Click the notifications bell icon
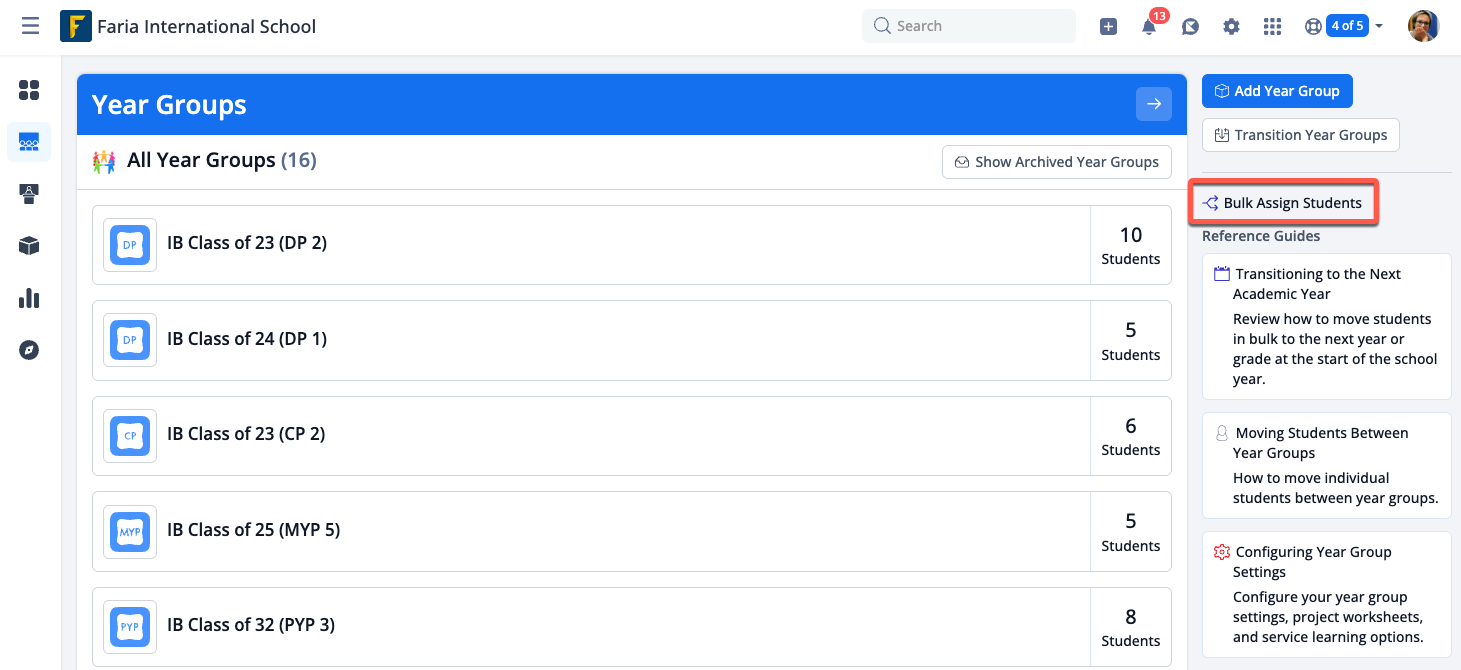The width and height of the screenshot is (1461, 670). 1149,27
